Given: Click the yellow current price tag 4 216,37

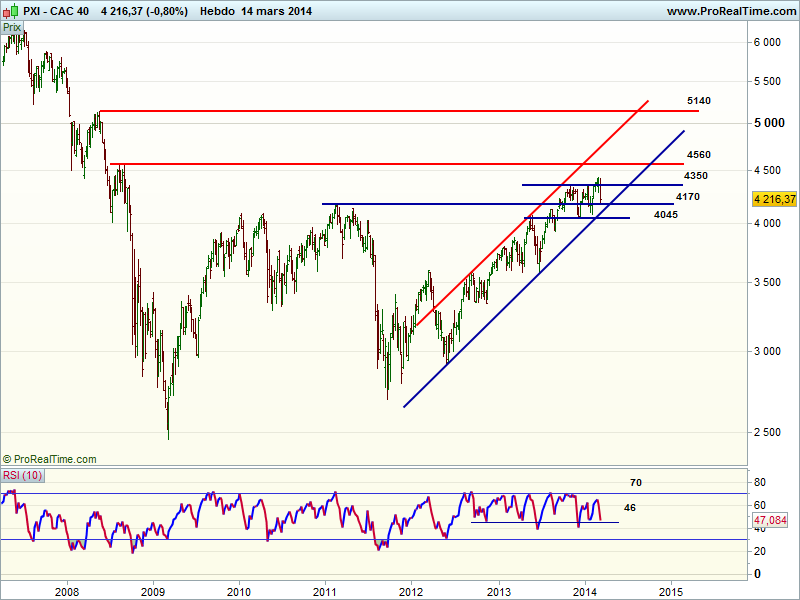Looking at the screenshot, I should (x=774, y=199).
